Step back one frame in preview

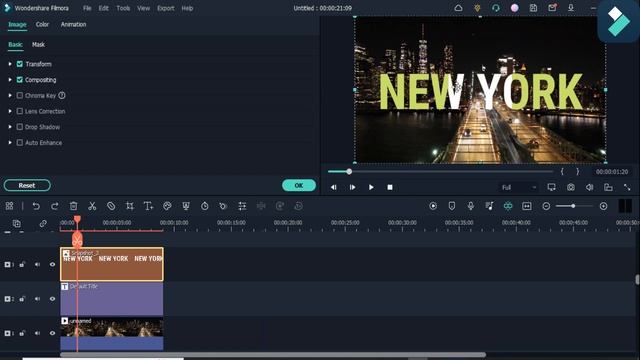coord(333,187)
